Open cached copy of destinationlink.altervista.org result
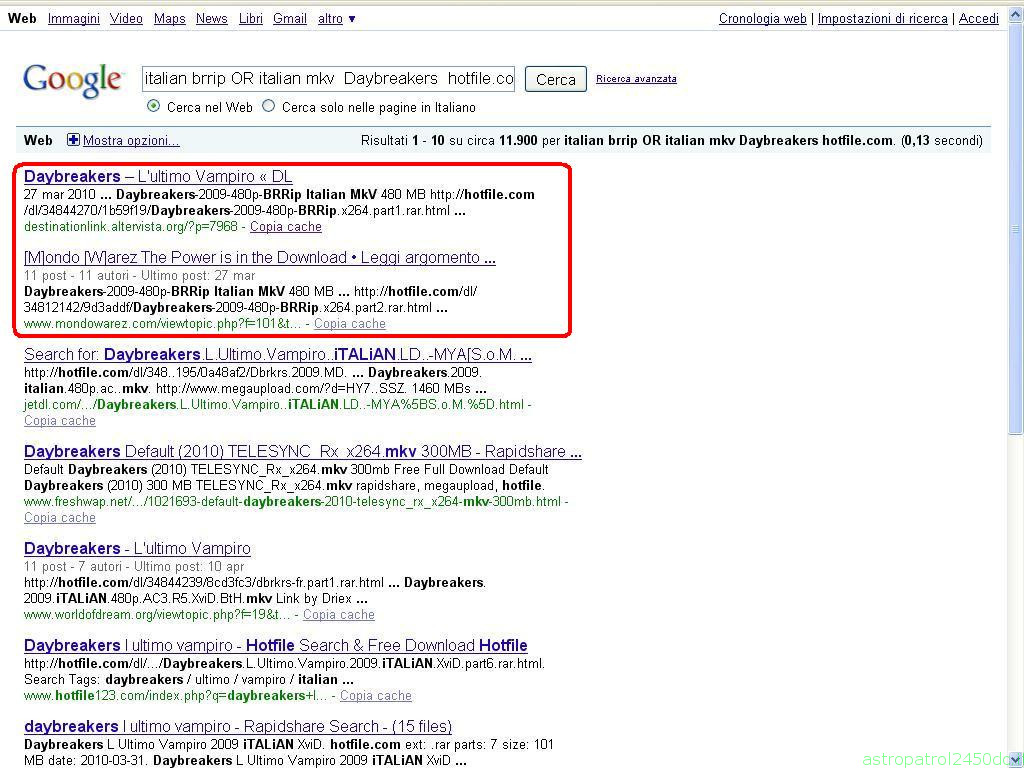The width and height of the screenshot is (1024, 768). click(x=286, y=227)
